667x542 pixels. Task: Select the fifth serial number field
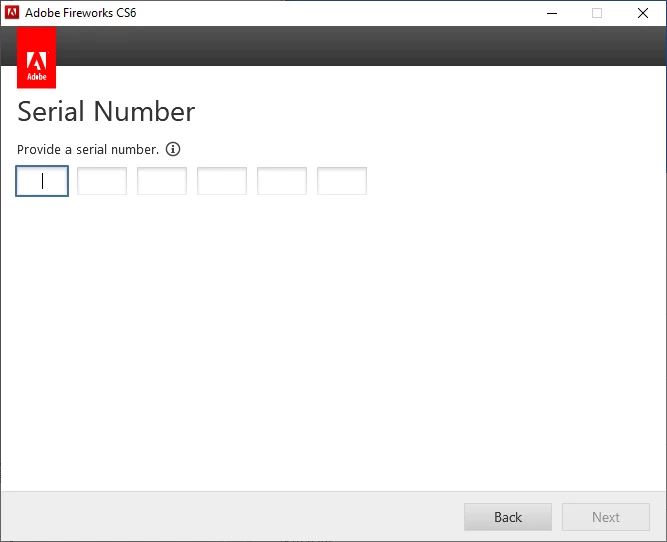tap(282, 181)
